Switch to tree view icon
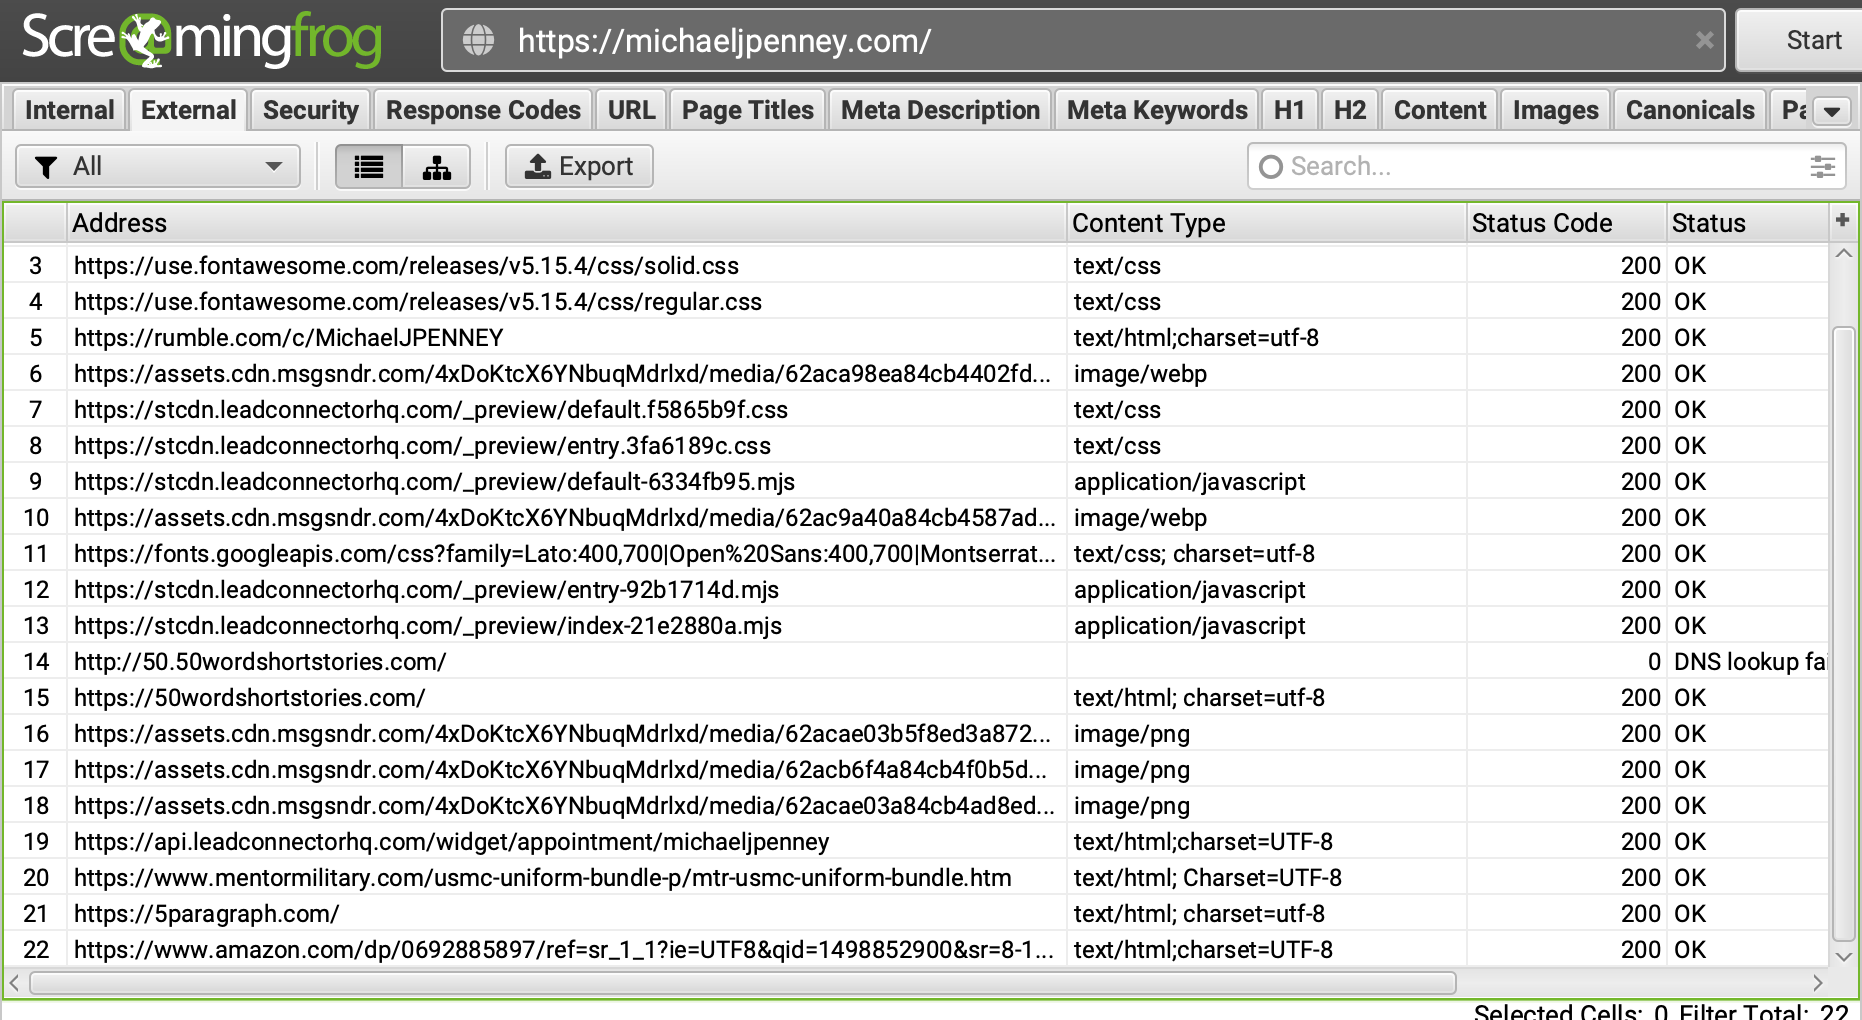Viewport: 1862px width, 1020px height. coord(436,167)
